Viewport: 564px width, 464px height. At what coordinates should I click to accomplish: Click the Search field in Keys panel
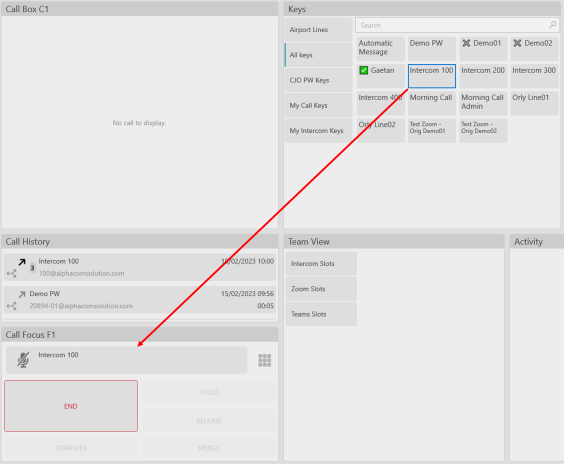[x=457, y=25]
